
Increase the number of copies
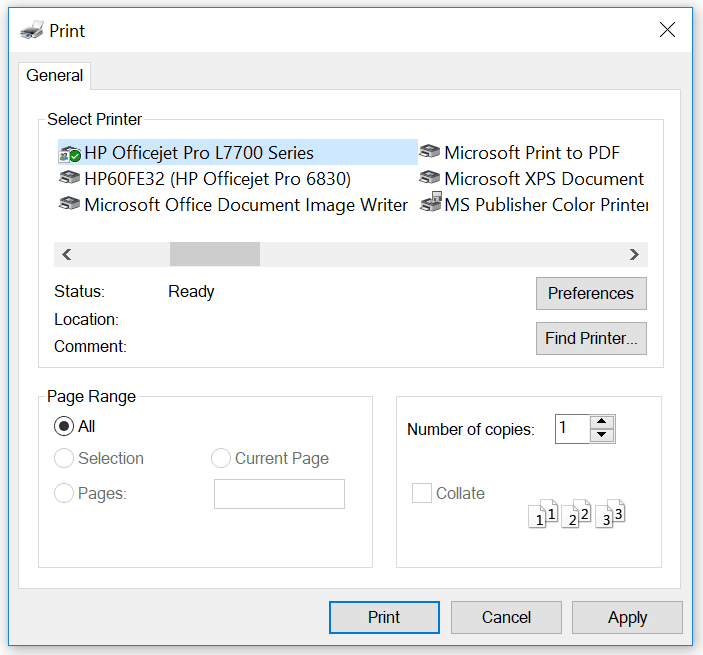coord(602,422)
